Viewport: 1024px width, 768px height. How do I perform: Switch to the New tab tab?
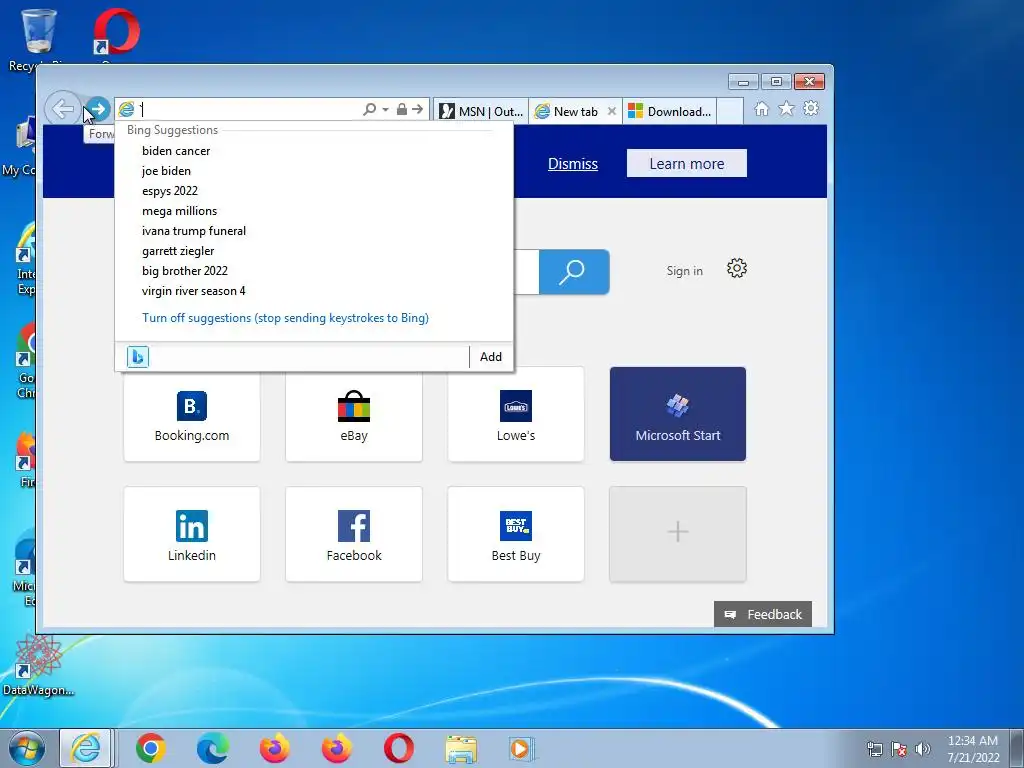coord(567,111)
